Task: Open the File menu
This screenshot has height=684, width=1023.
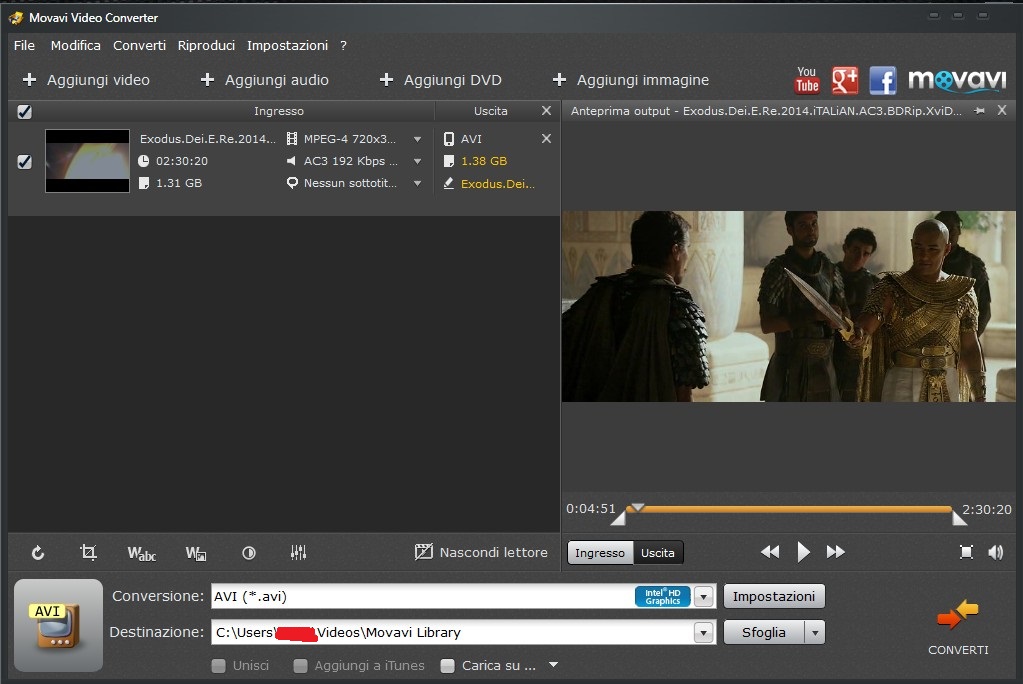Action: pyautogui.click(x=24, y=46)
